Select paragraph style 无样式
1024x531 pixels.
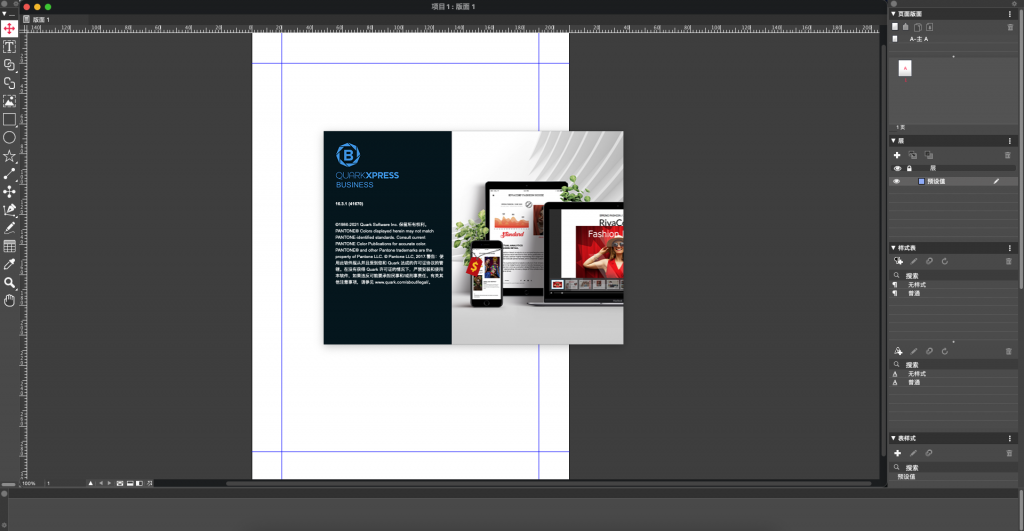(x=952, y=285)
